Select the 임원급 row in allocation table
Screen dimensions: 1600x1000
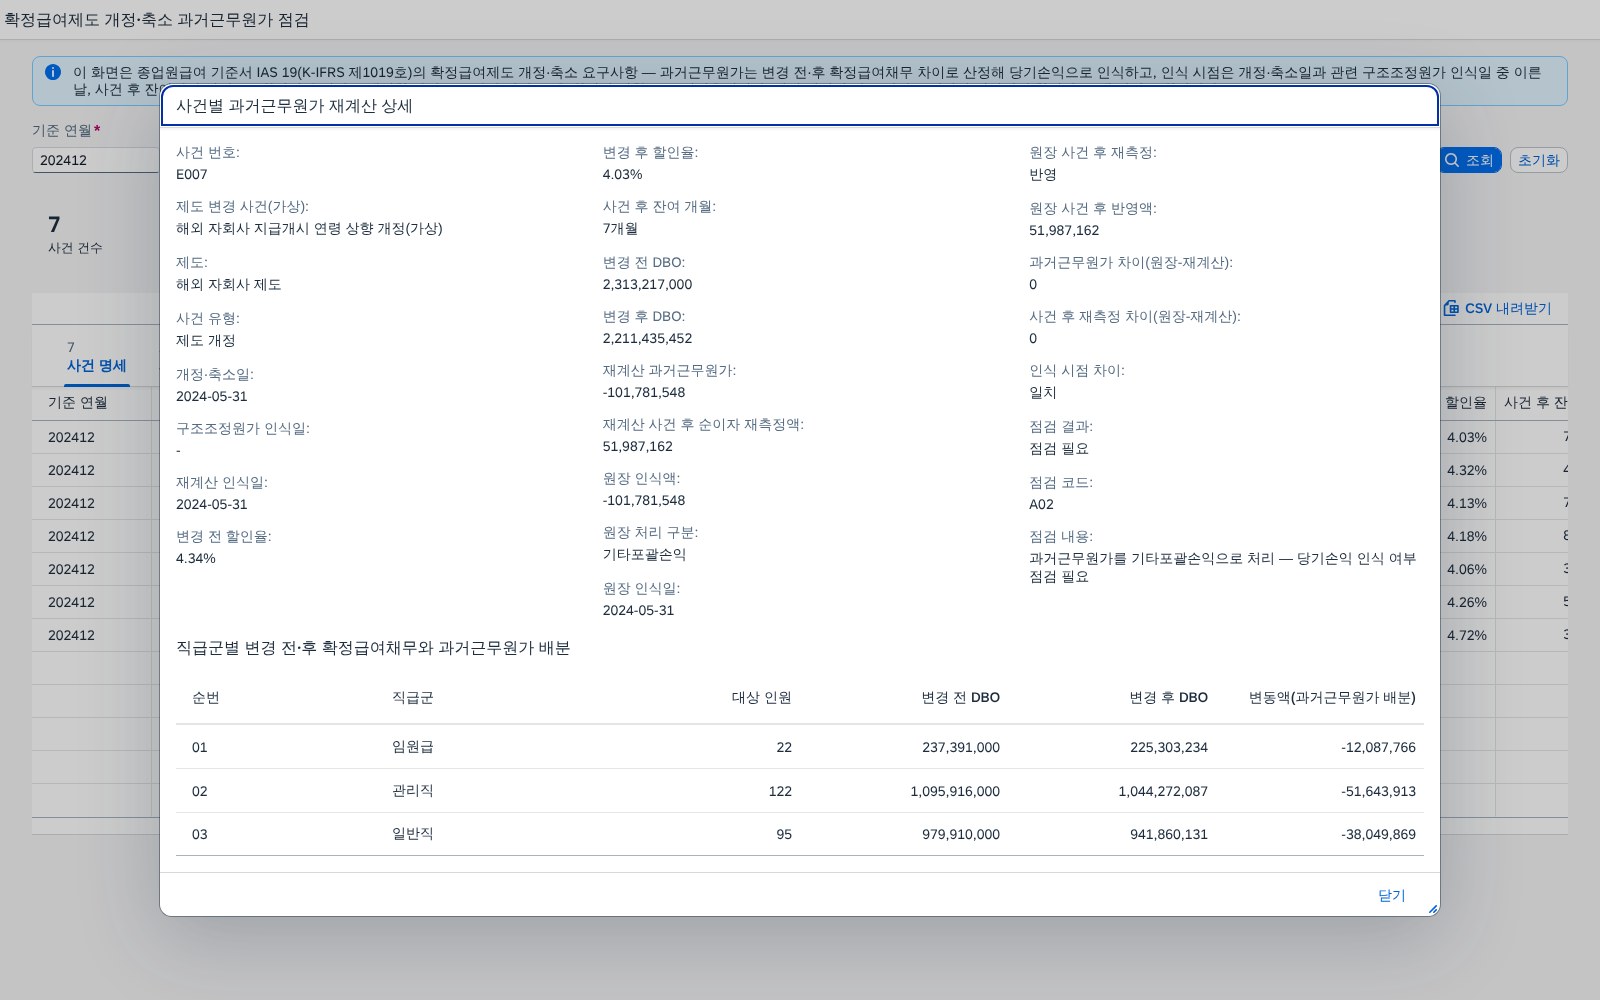800,747
